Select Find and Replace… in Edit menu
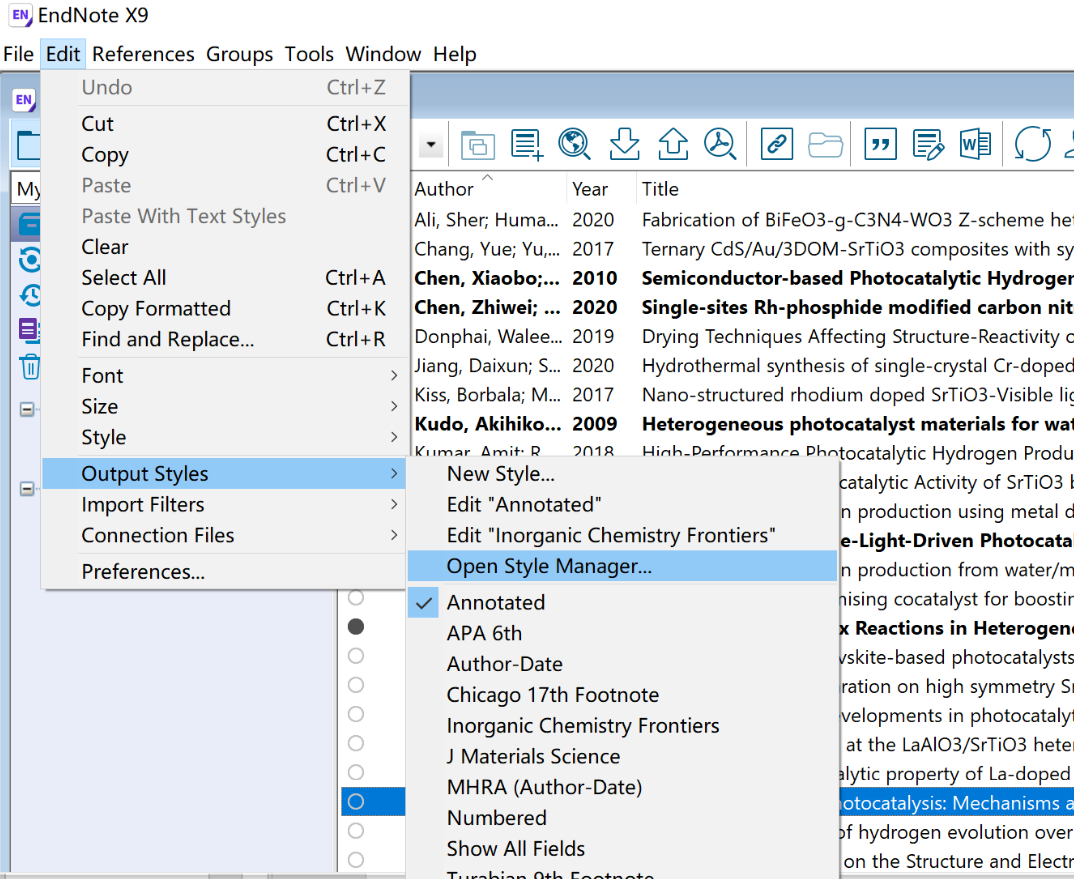Image resolution: width=1074 pixels, height=879 pixels. pos(225,339)
